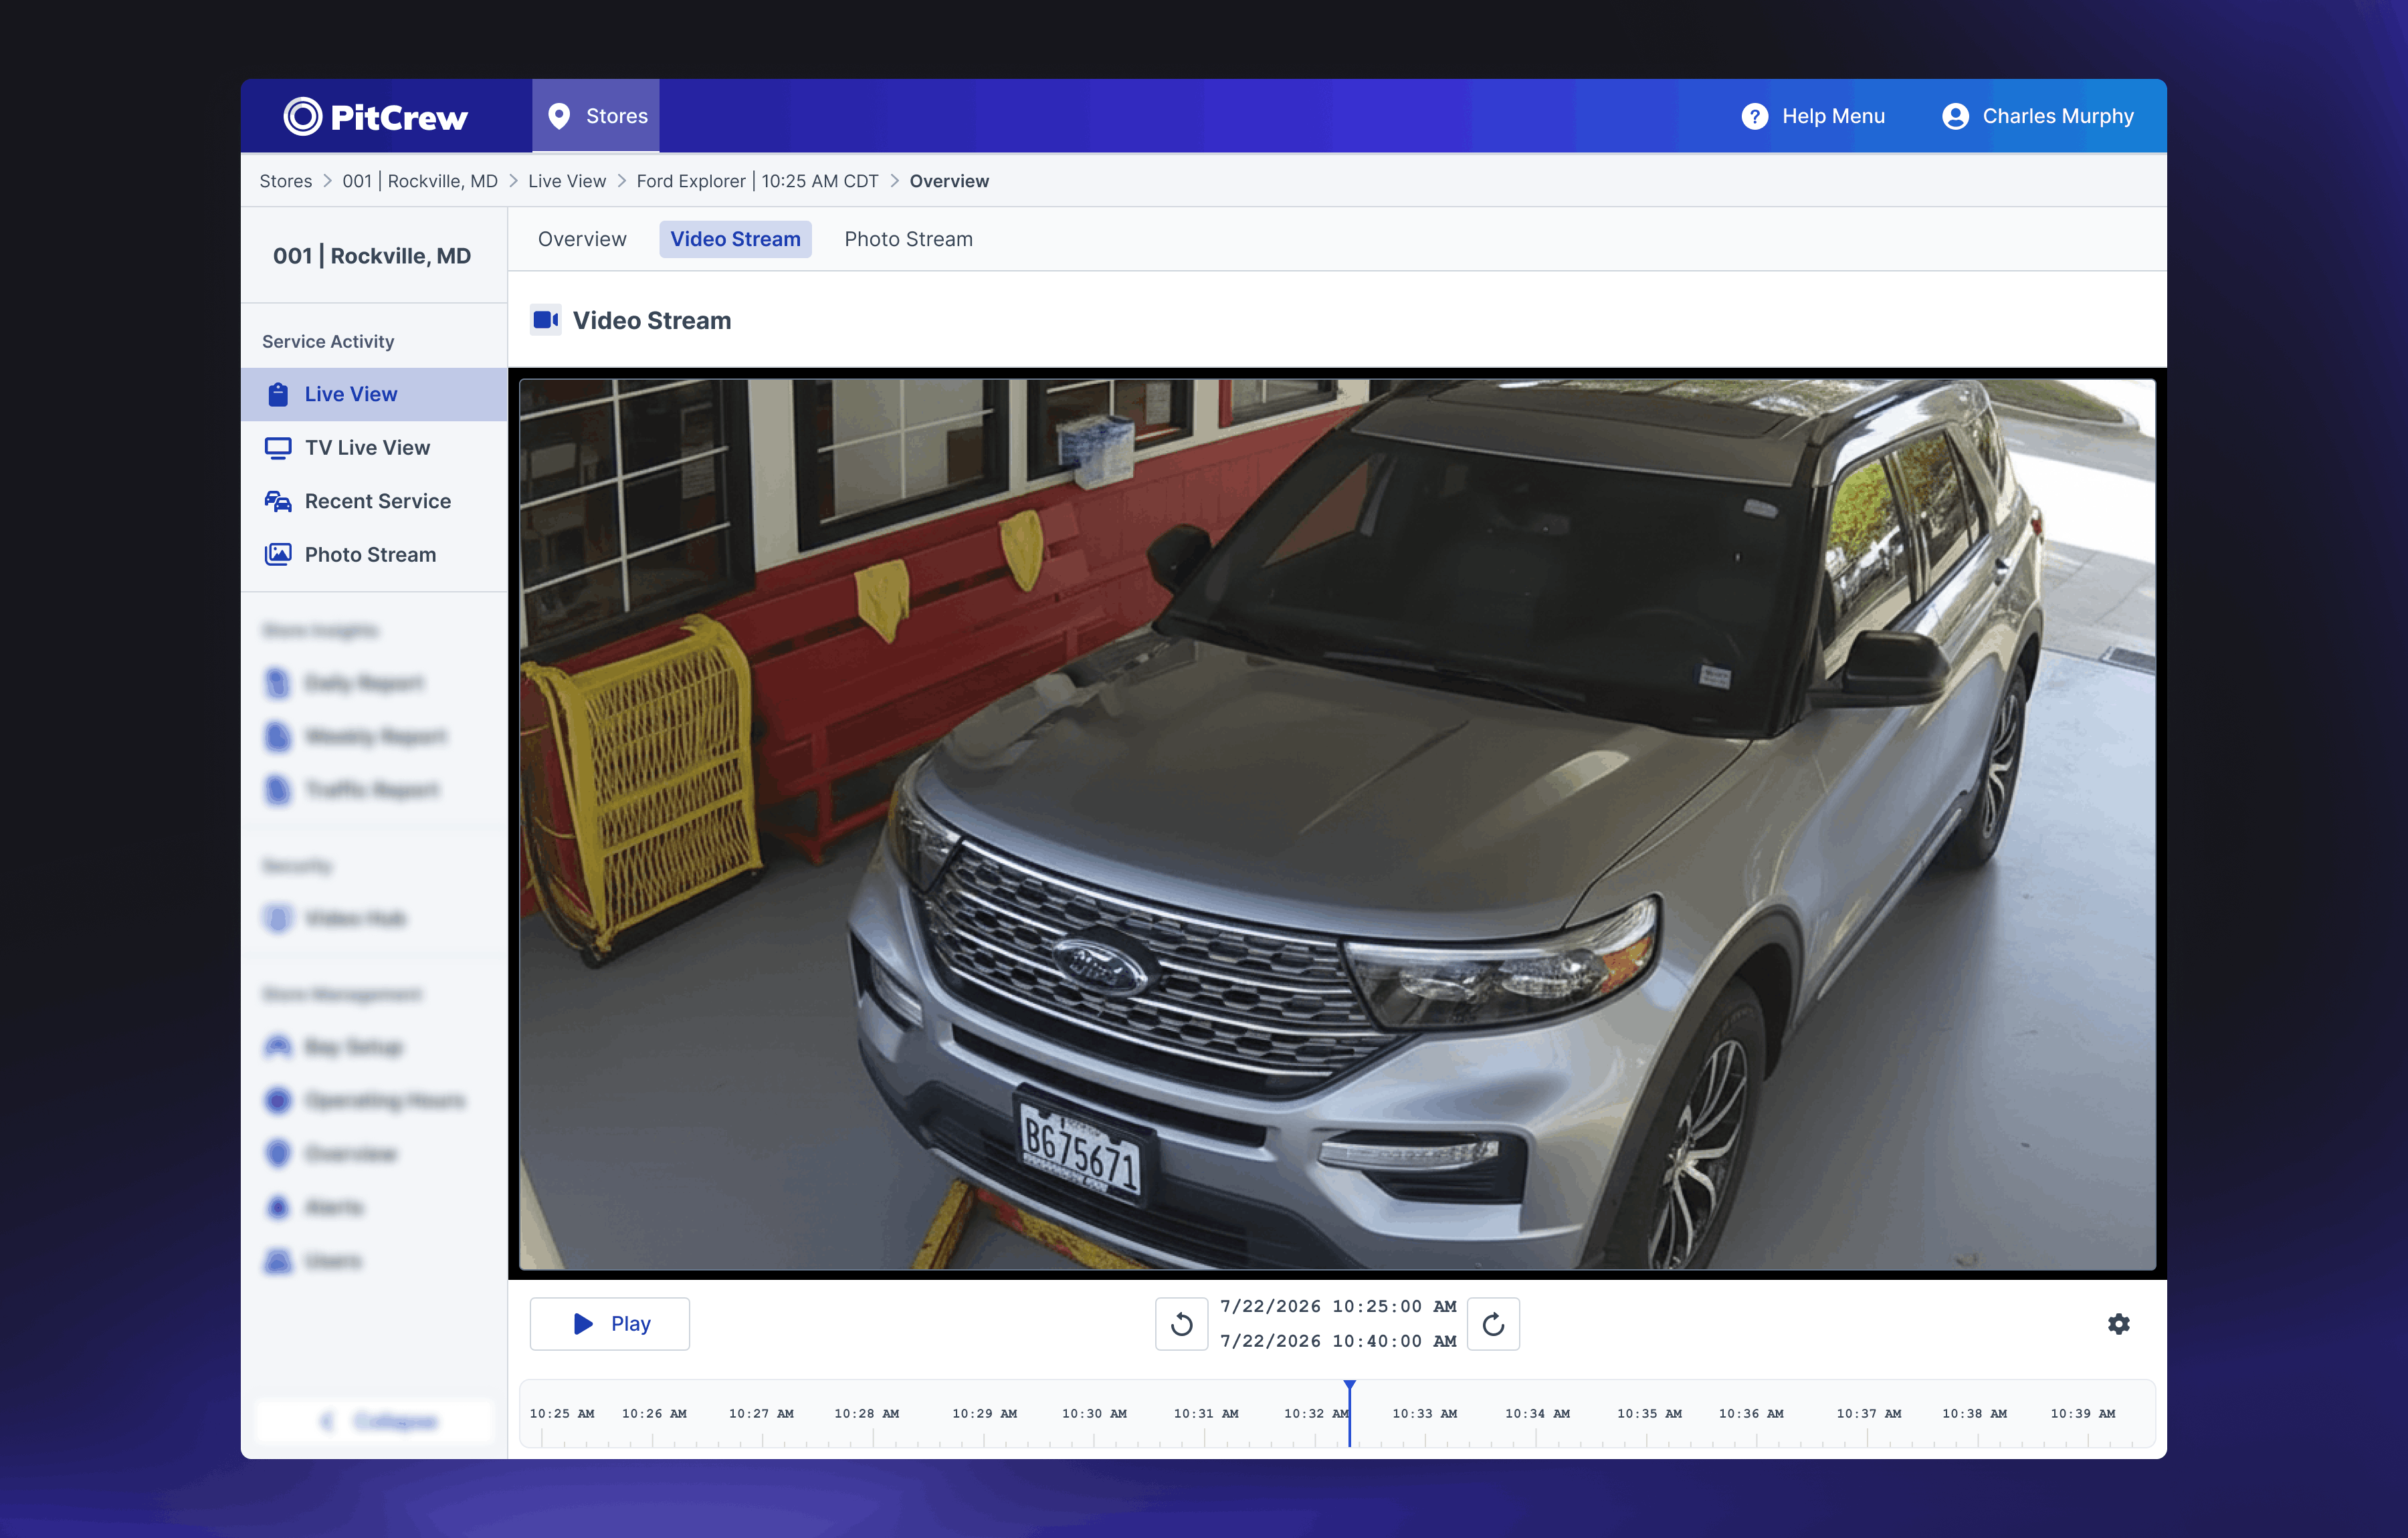Click the camera icon beside the Video Stream heading
Viewport: 2408px width, 1538px height.
point(546,320)
